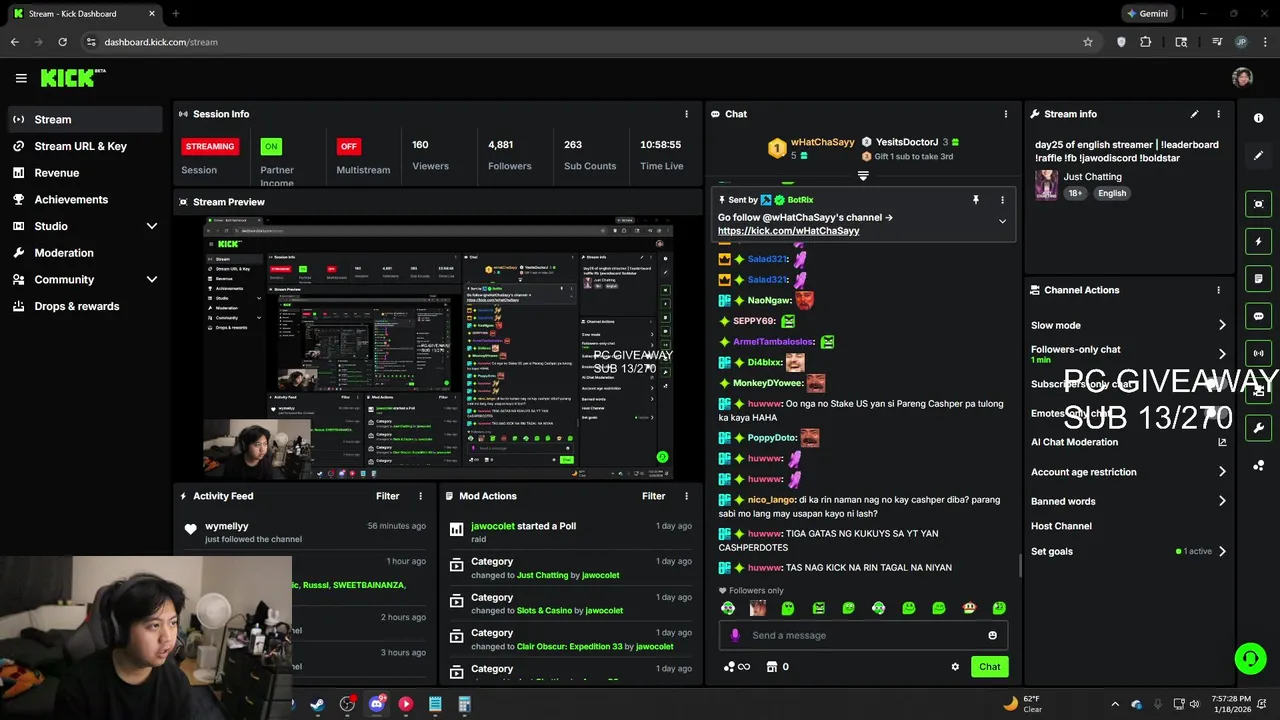Viewport: 1280px width, 720px height.
Task: Open the Mod Actions options menu
Action: pyautogui.click(x=686, y=496)
